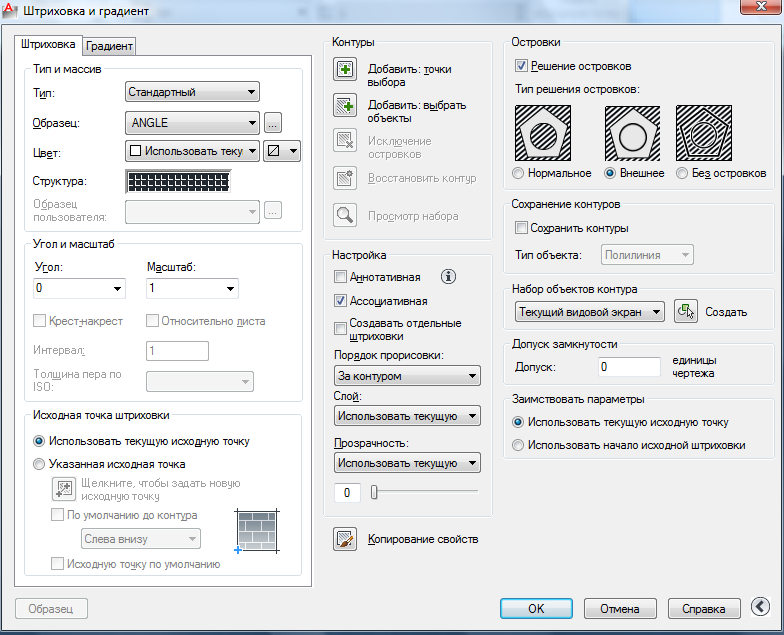Click the Help button
Image resolution: width=784 pixels, height=635 pixels.
point(704,608)
